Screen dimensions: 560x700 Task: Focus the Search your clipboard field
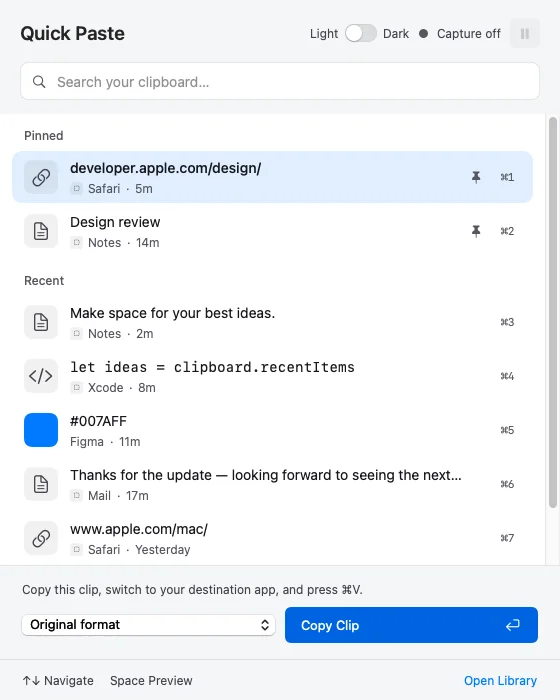pyautogui.click(x=280, y=81)
